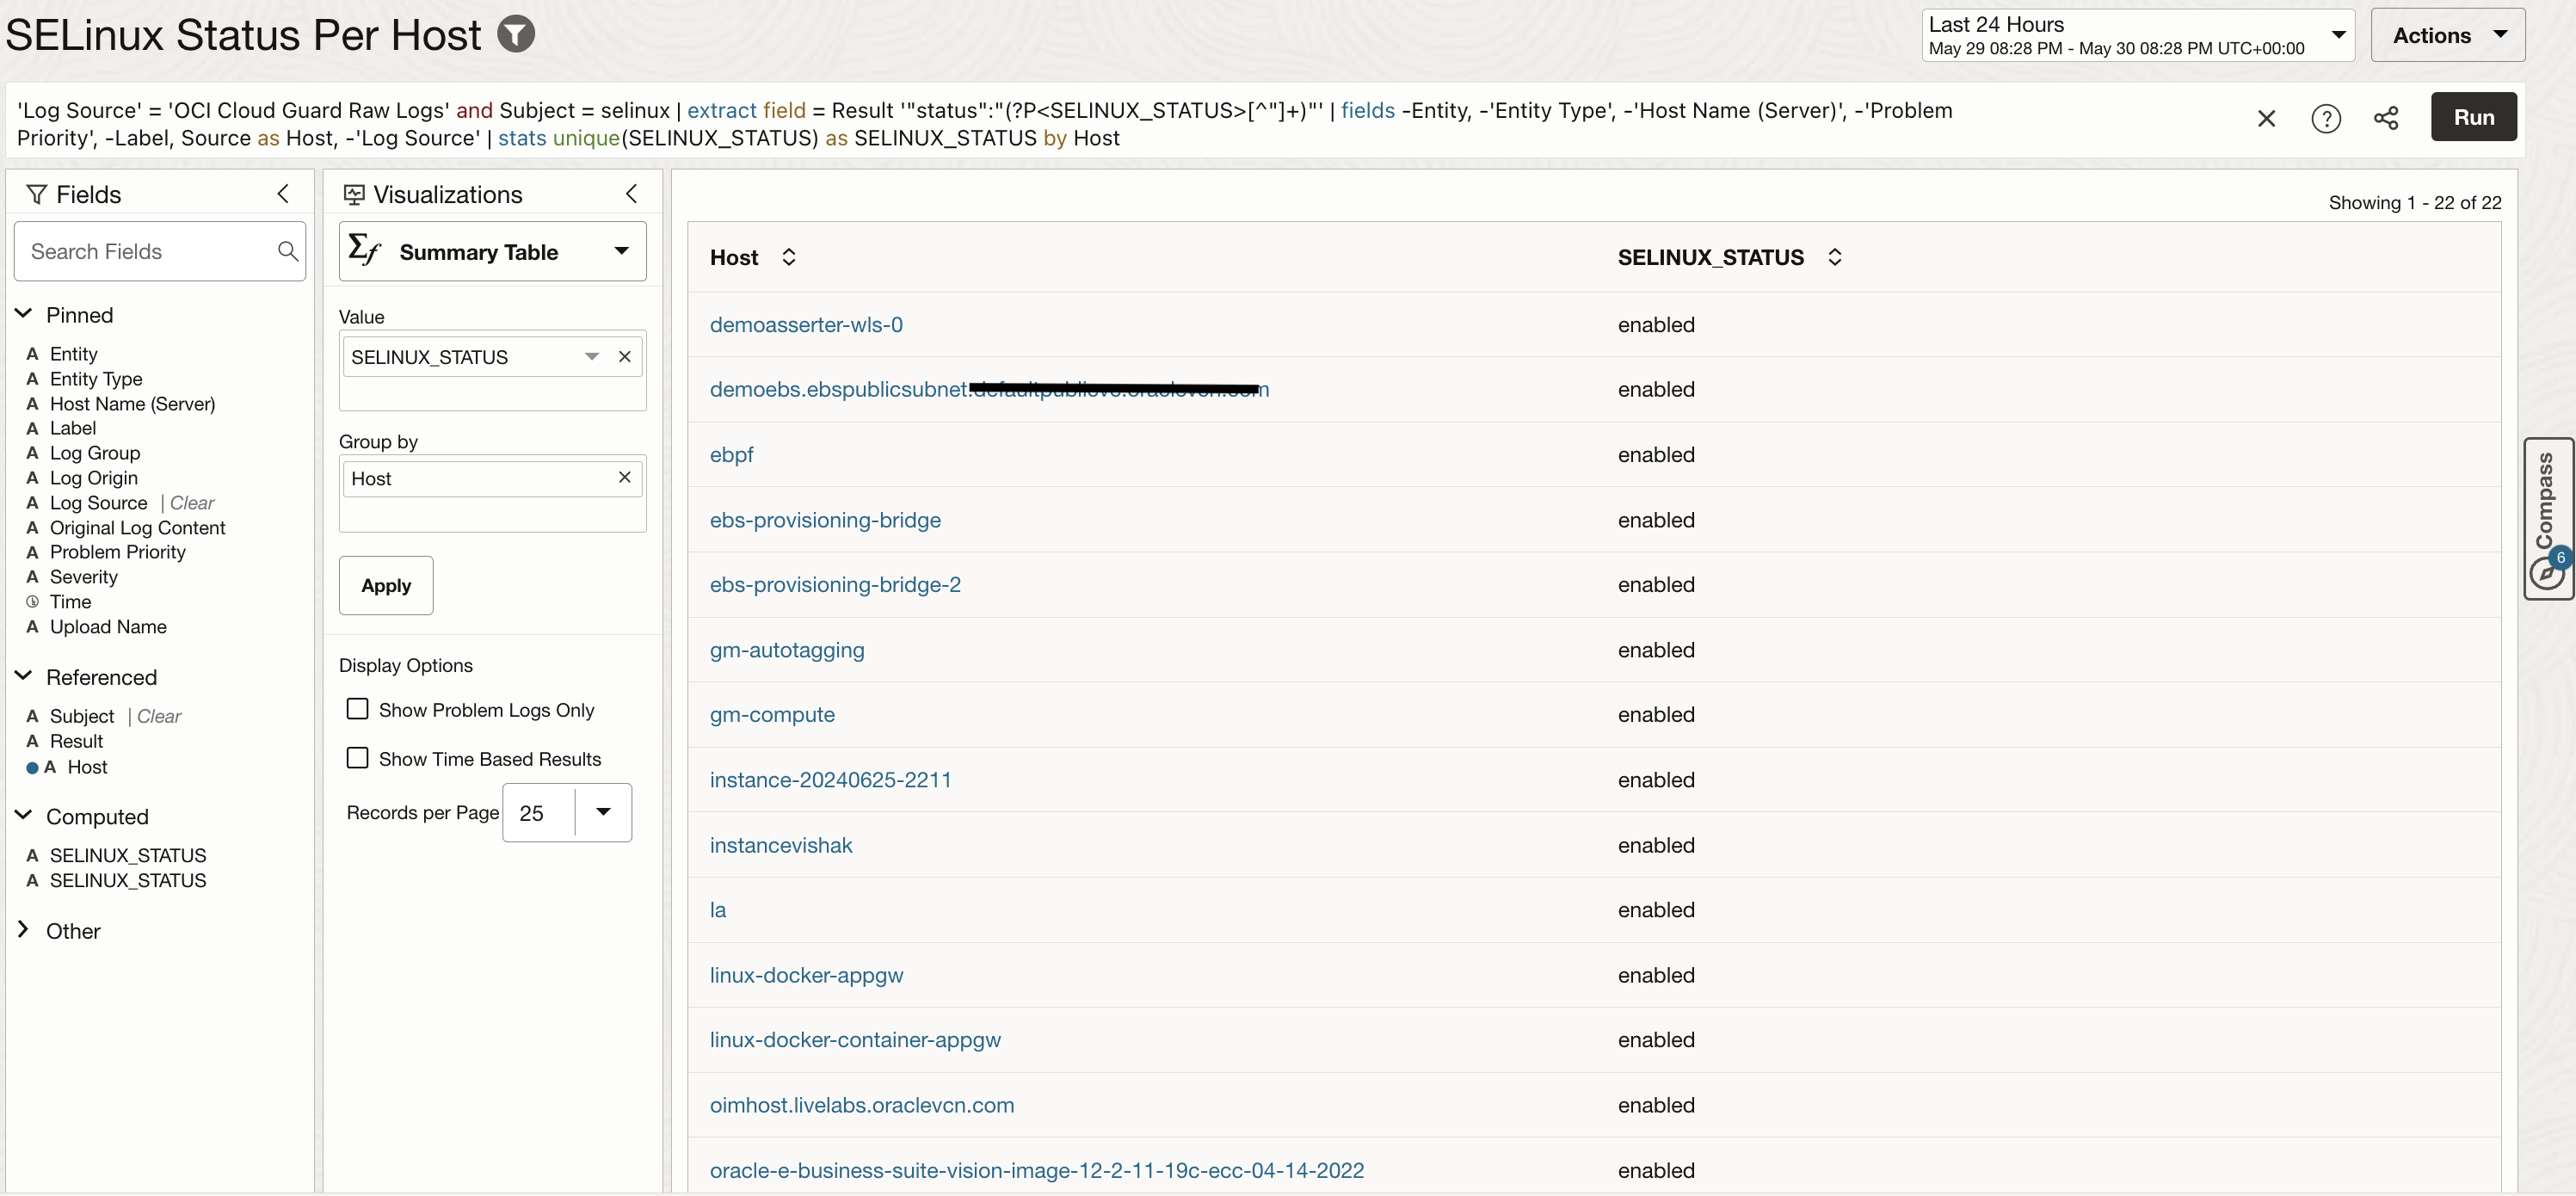
Task: Sort the SELINUX_STATUS column arrows
Action: point(1834,258)
